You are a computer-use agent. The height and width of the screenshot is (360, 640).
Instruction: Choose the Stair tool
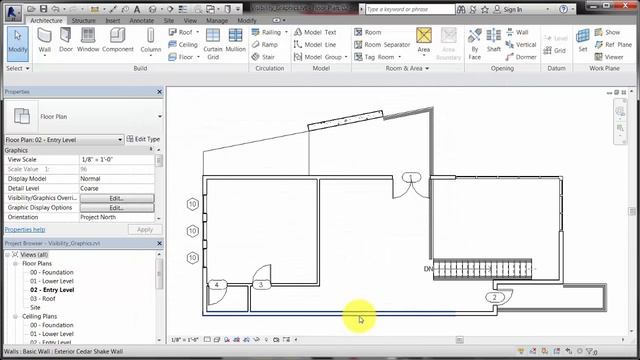pyautogui.click(x=263, y=57)
